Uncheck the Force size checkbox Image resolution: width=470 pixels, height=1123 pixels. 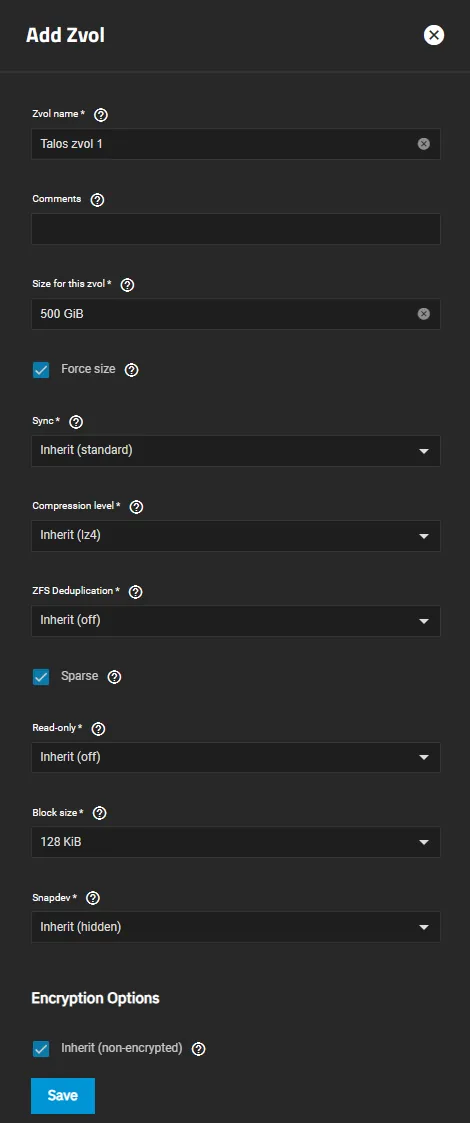[42, 370]
